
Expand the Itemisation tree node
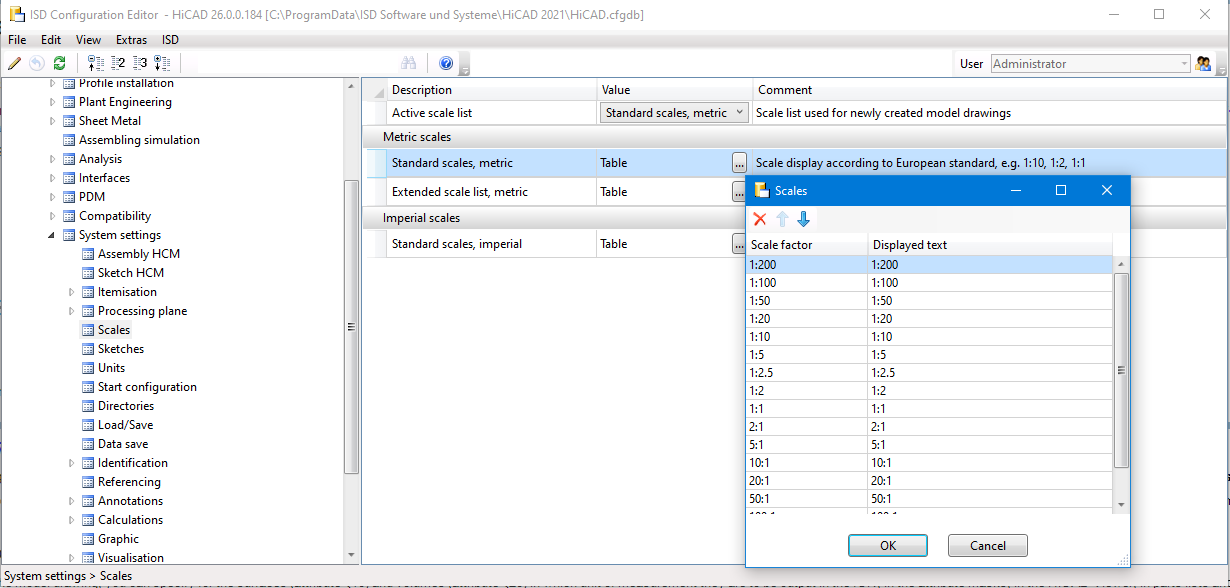tap(71, 292)
